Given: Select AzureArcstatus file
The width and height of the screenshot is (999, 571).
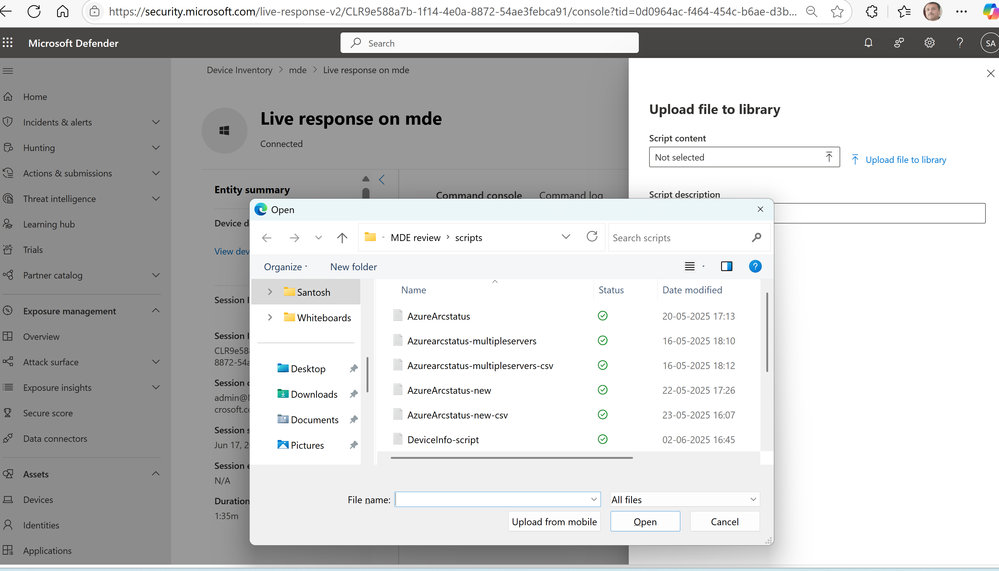Looking at the screenshot, I should (438, 316).
